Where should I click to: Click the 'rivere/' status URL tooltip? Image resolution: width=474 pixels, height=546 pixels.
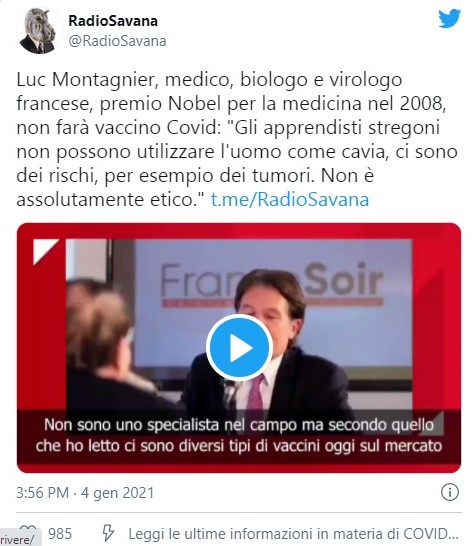19,539
